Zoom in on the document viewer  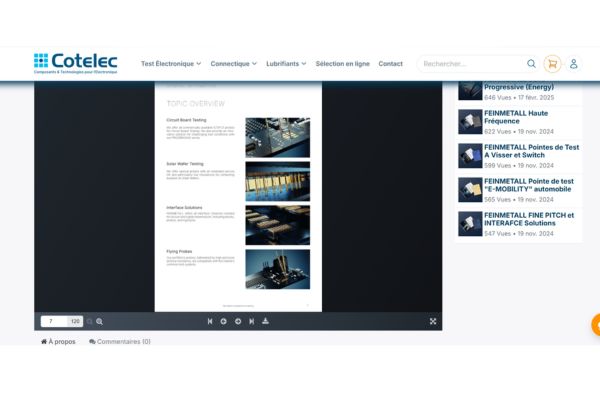[99, 322]
